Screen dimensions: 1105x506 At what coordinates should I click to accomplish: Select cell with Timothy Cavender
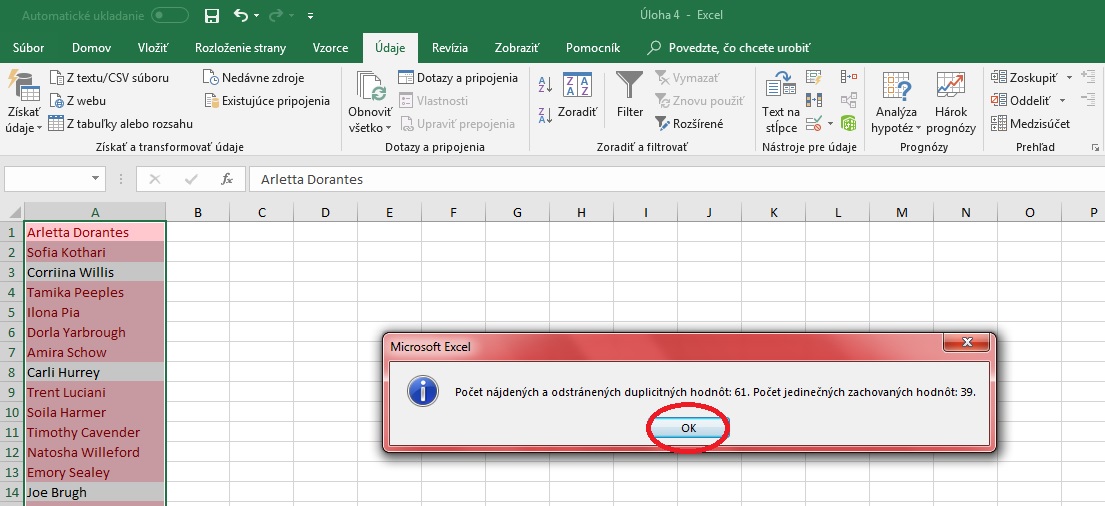[x=95, y=433]
